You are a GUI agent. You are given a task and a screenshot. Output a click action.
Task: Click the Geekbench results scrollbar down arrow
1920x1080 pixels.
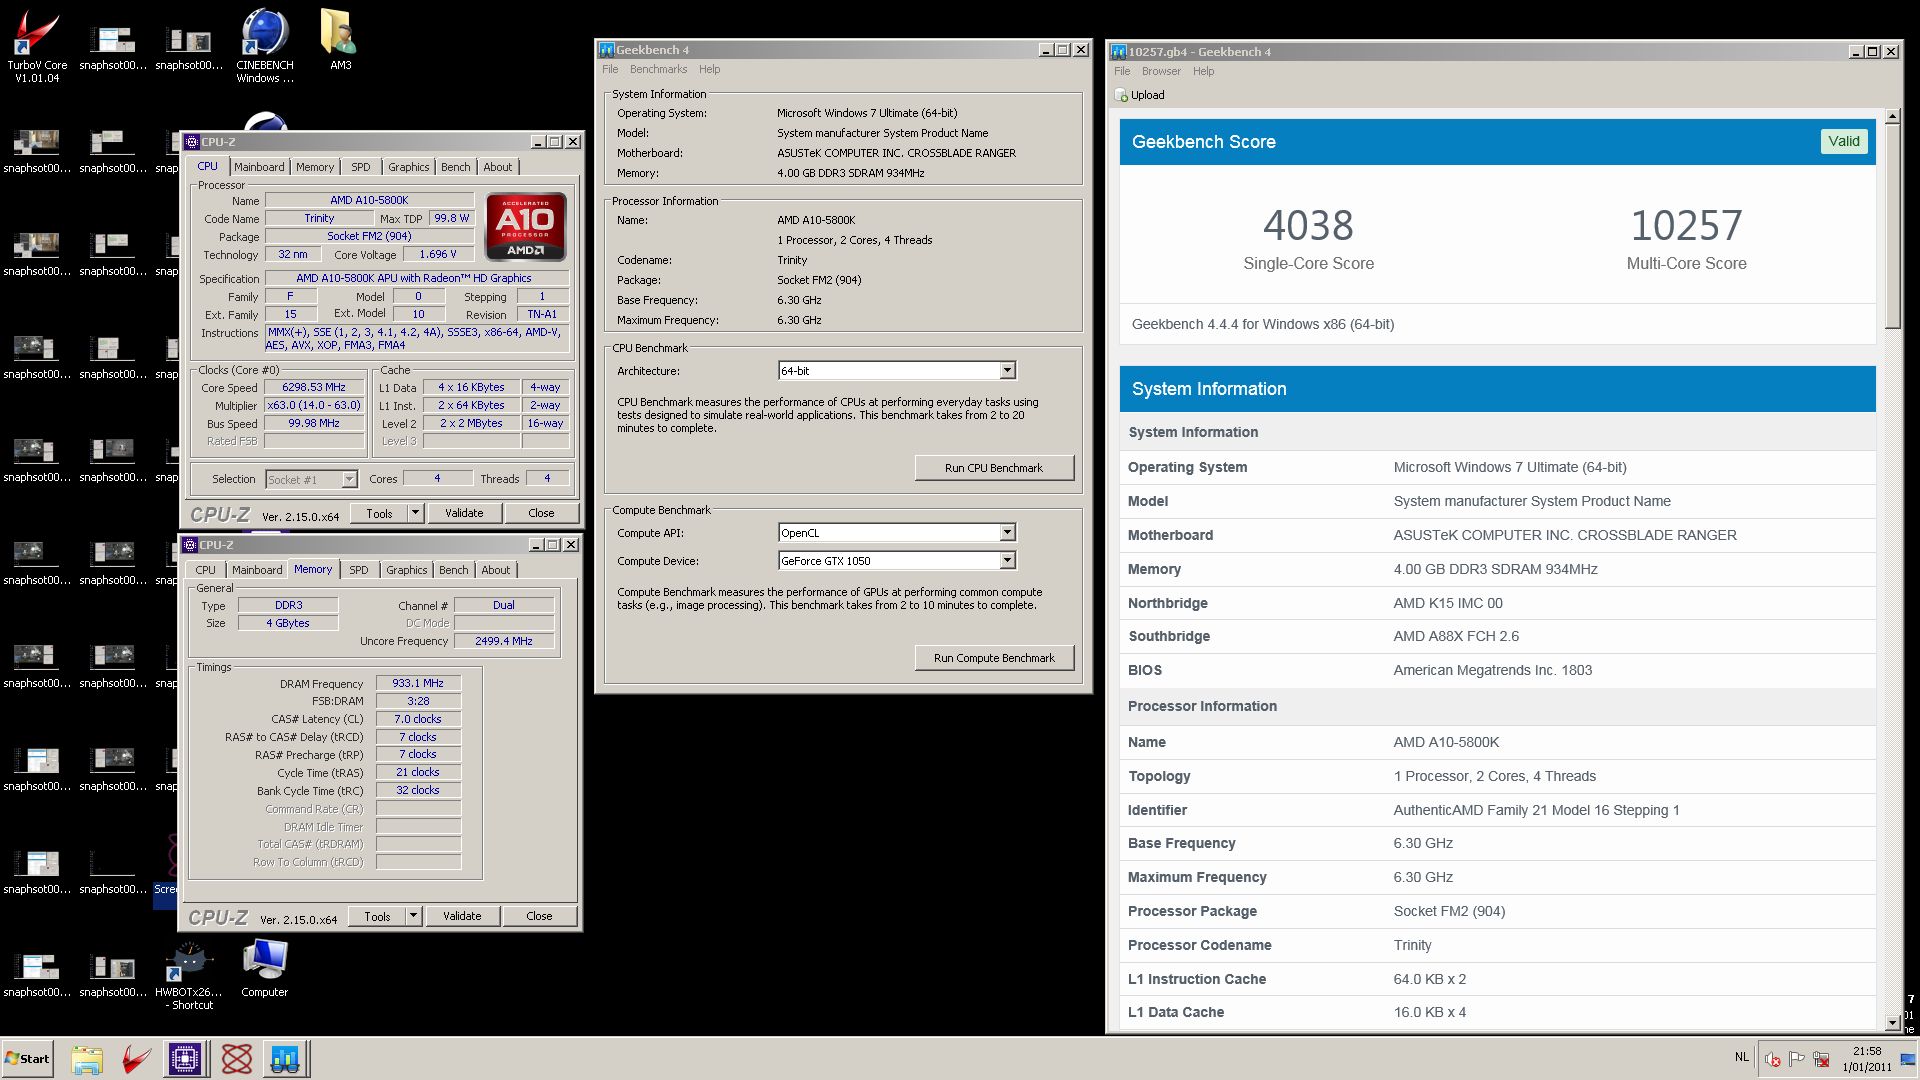[x=1892, y=1023]
